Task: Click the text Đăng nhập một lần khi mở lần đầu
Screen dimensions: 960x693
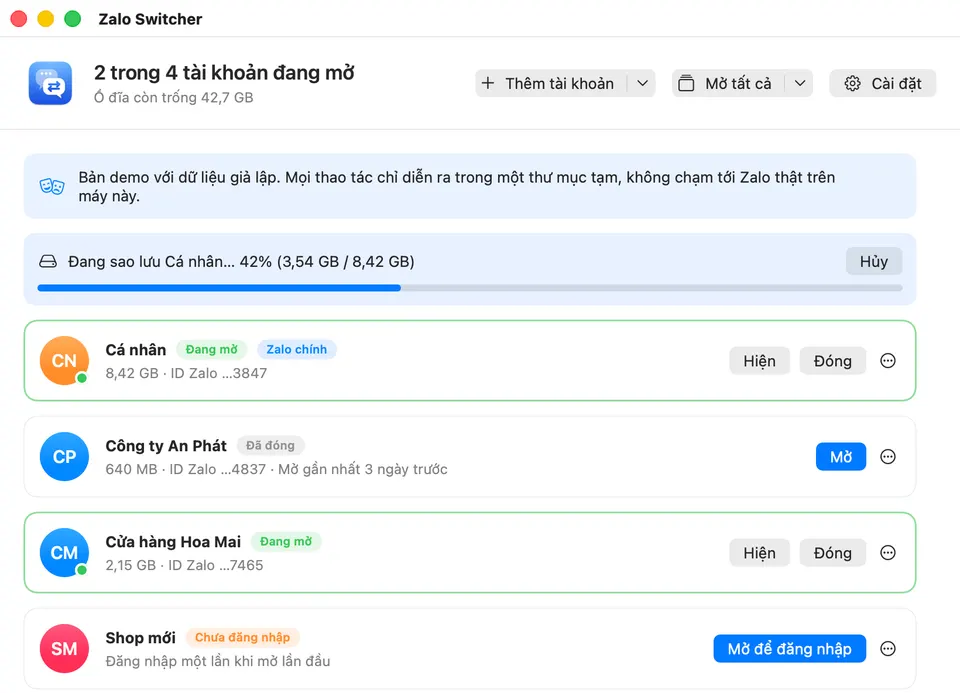Action: point(218,662)
